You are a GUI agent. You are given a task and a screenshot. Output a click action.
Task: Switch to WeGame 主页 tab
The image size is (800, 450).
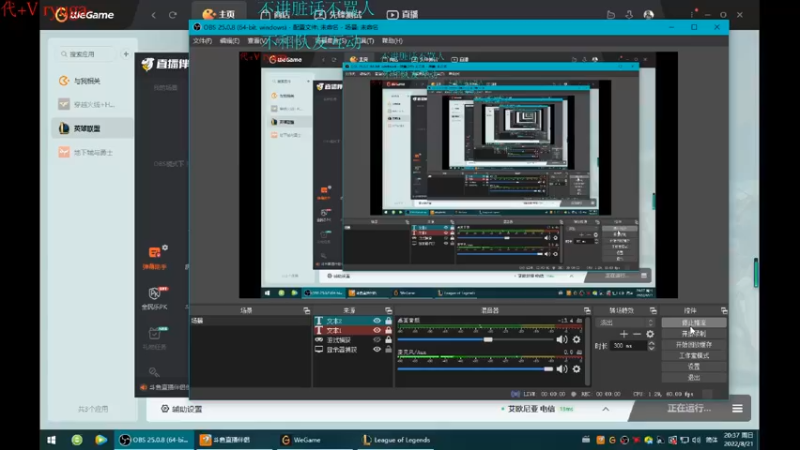(219, 14)
